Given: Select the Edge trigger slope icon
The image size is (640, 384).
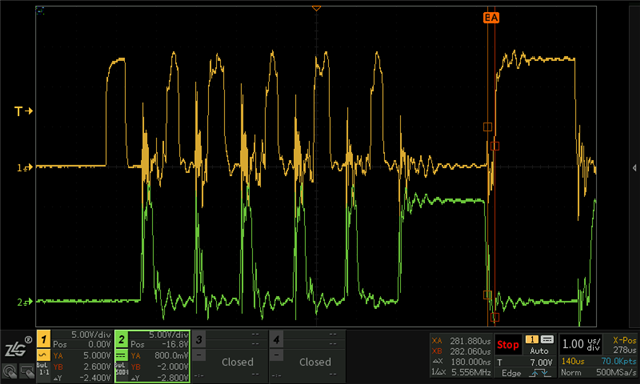Looking at the screenshot, I should (539, 373).
